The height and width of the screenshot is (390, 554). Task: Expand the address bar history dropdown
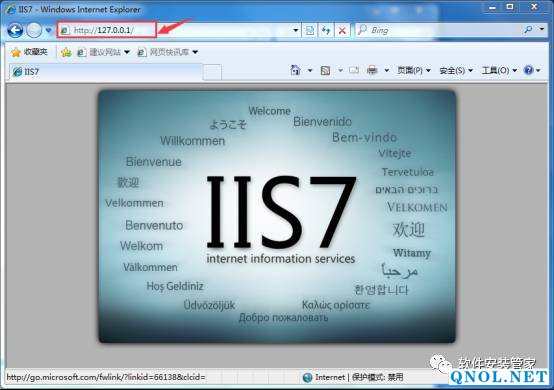pyautogui.click(x=296, y=30)
